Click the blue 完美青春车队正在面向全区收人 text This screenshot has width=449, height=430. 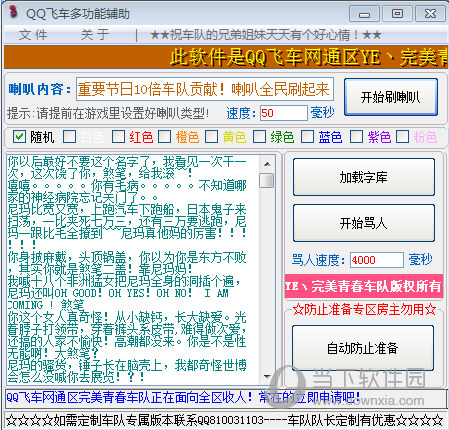click(183, 397)
